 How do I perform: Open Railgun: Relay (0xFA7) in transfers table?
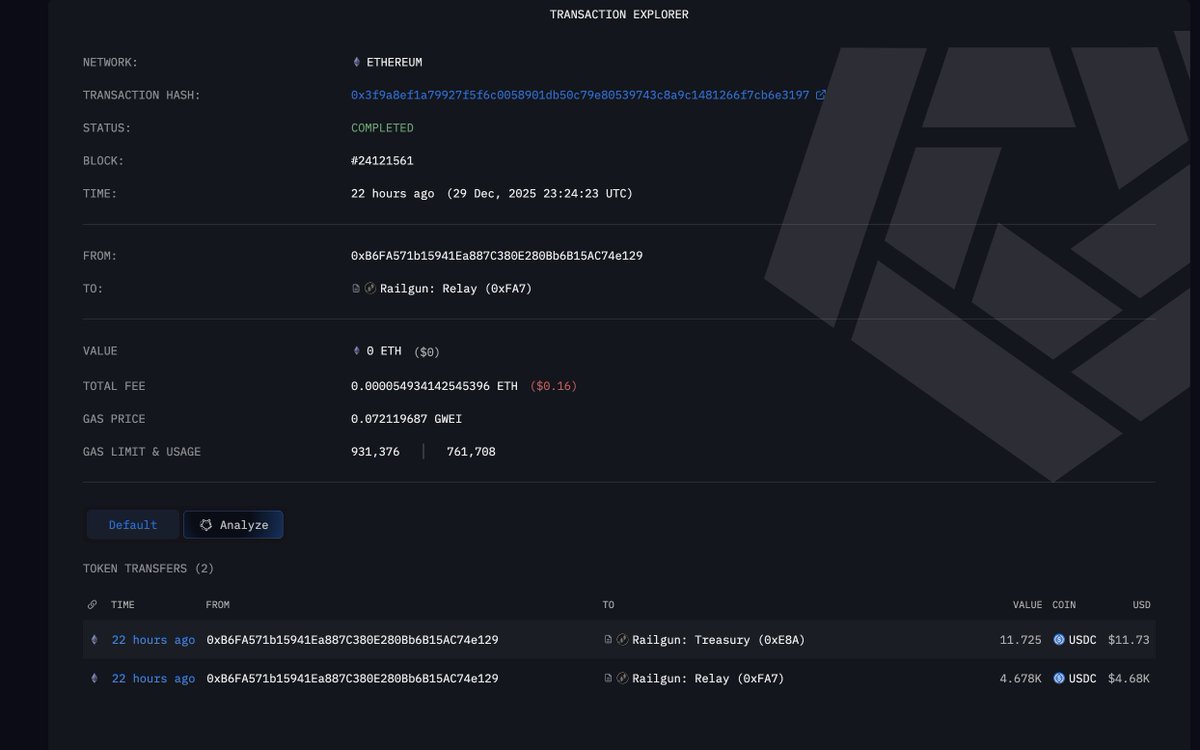point(708,678)
